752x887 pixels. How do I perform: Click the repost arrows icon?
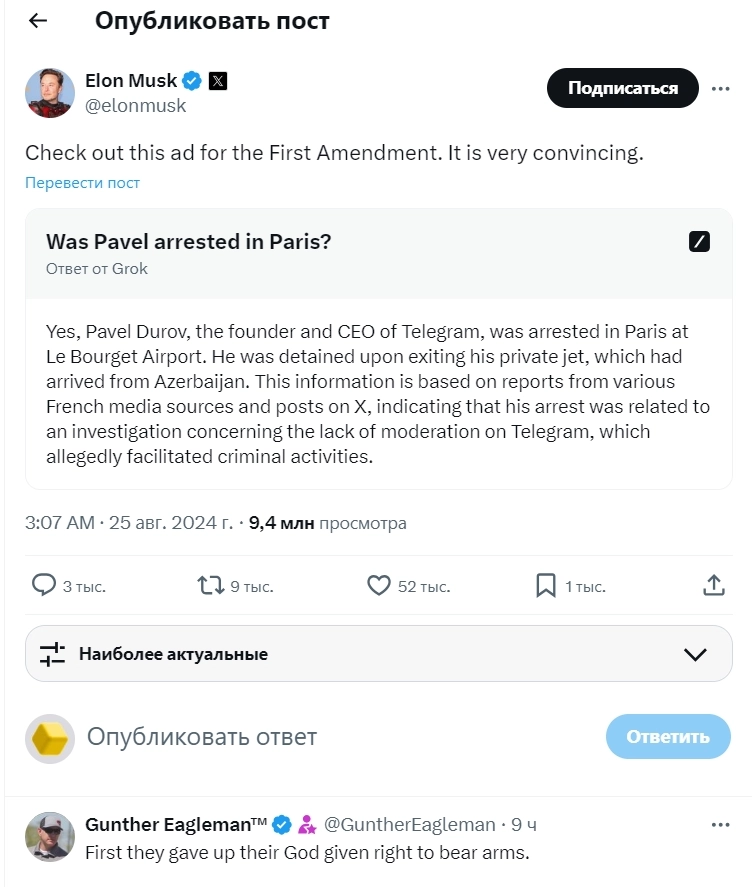click(211, 585)
